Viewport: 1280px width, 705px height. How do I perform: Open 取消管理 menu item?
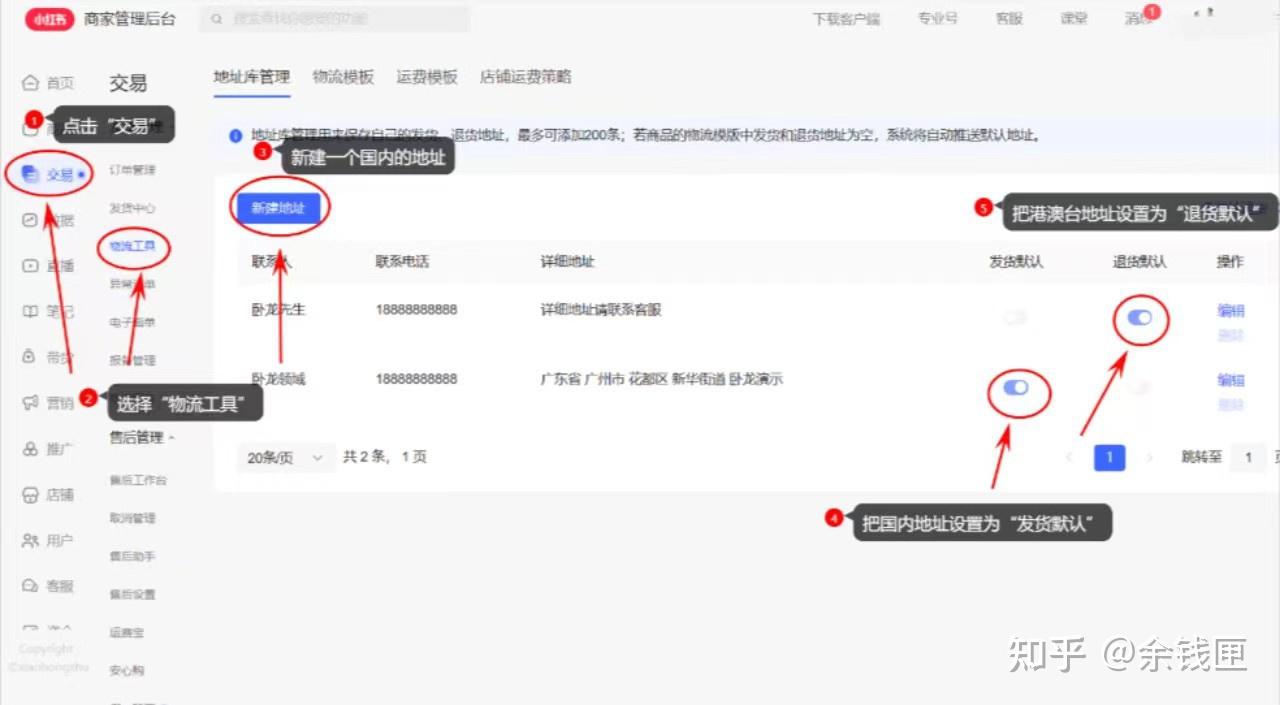[x=132, y=518]
